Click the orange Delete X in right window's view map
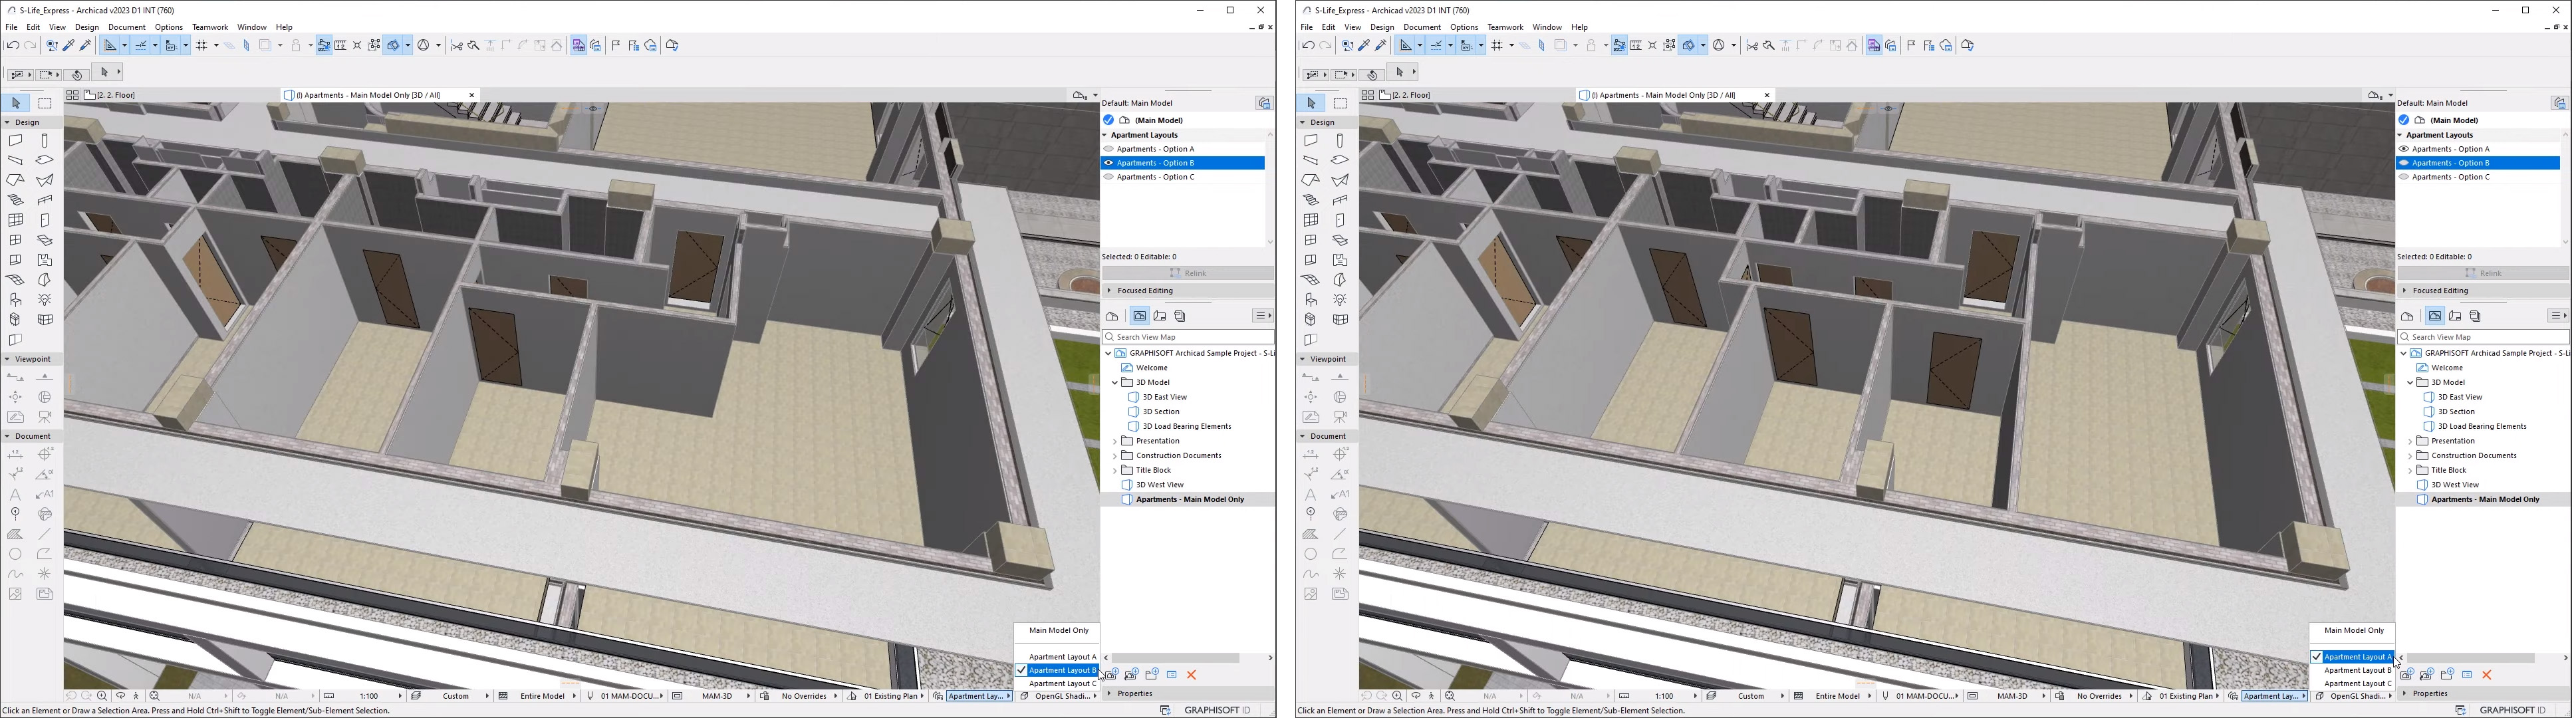The image size is (2576, 718). pos(2487,675)
